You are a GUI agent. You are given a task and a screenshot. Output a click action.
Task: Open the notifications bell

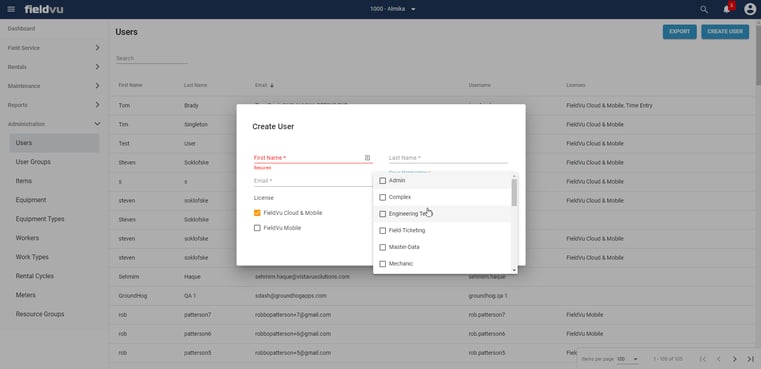pos(727,9)
